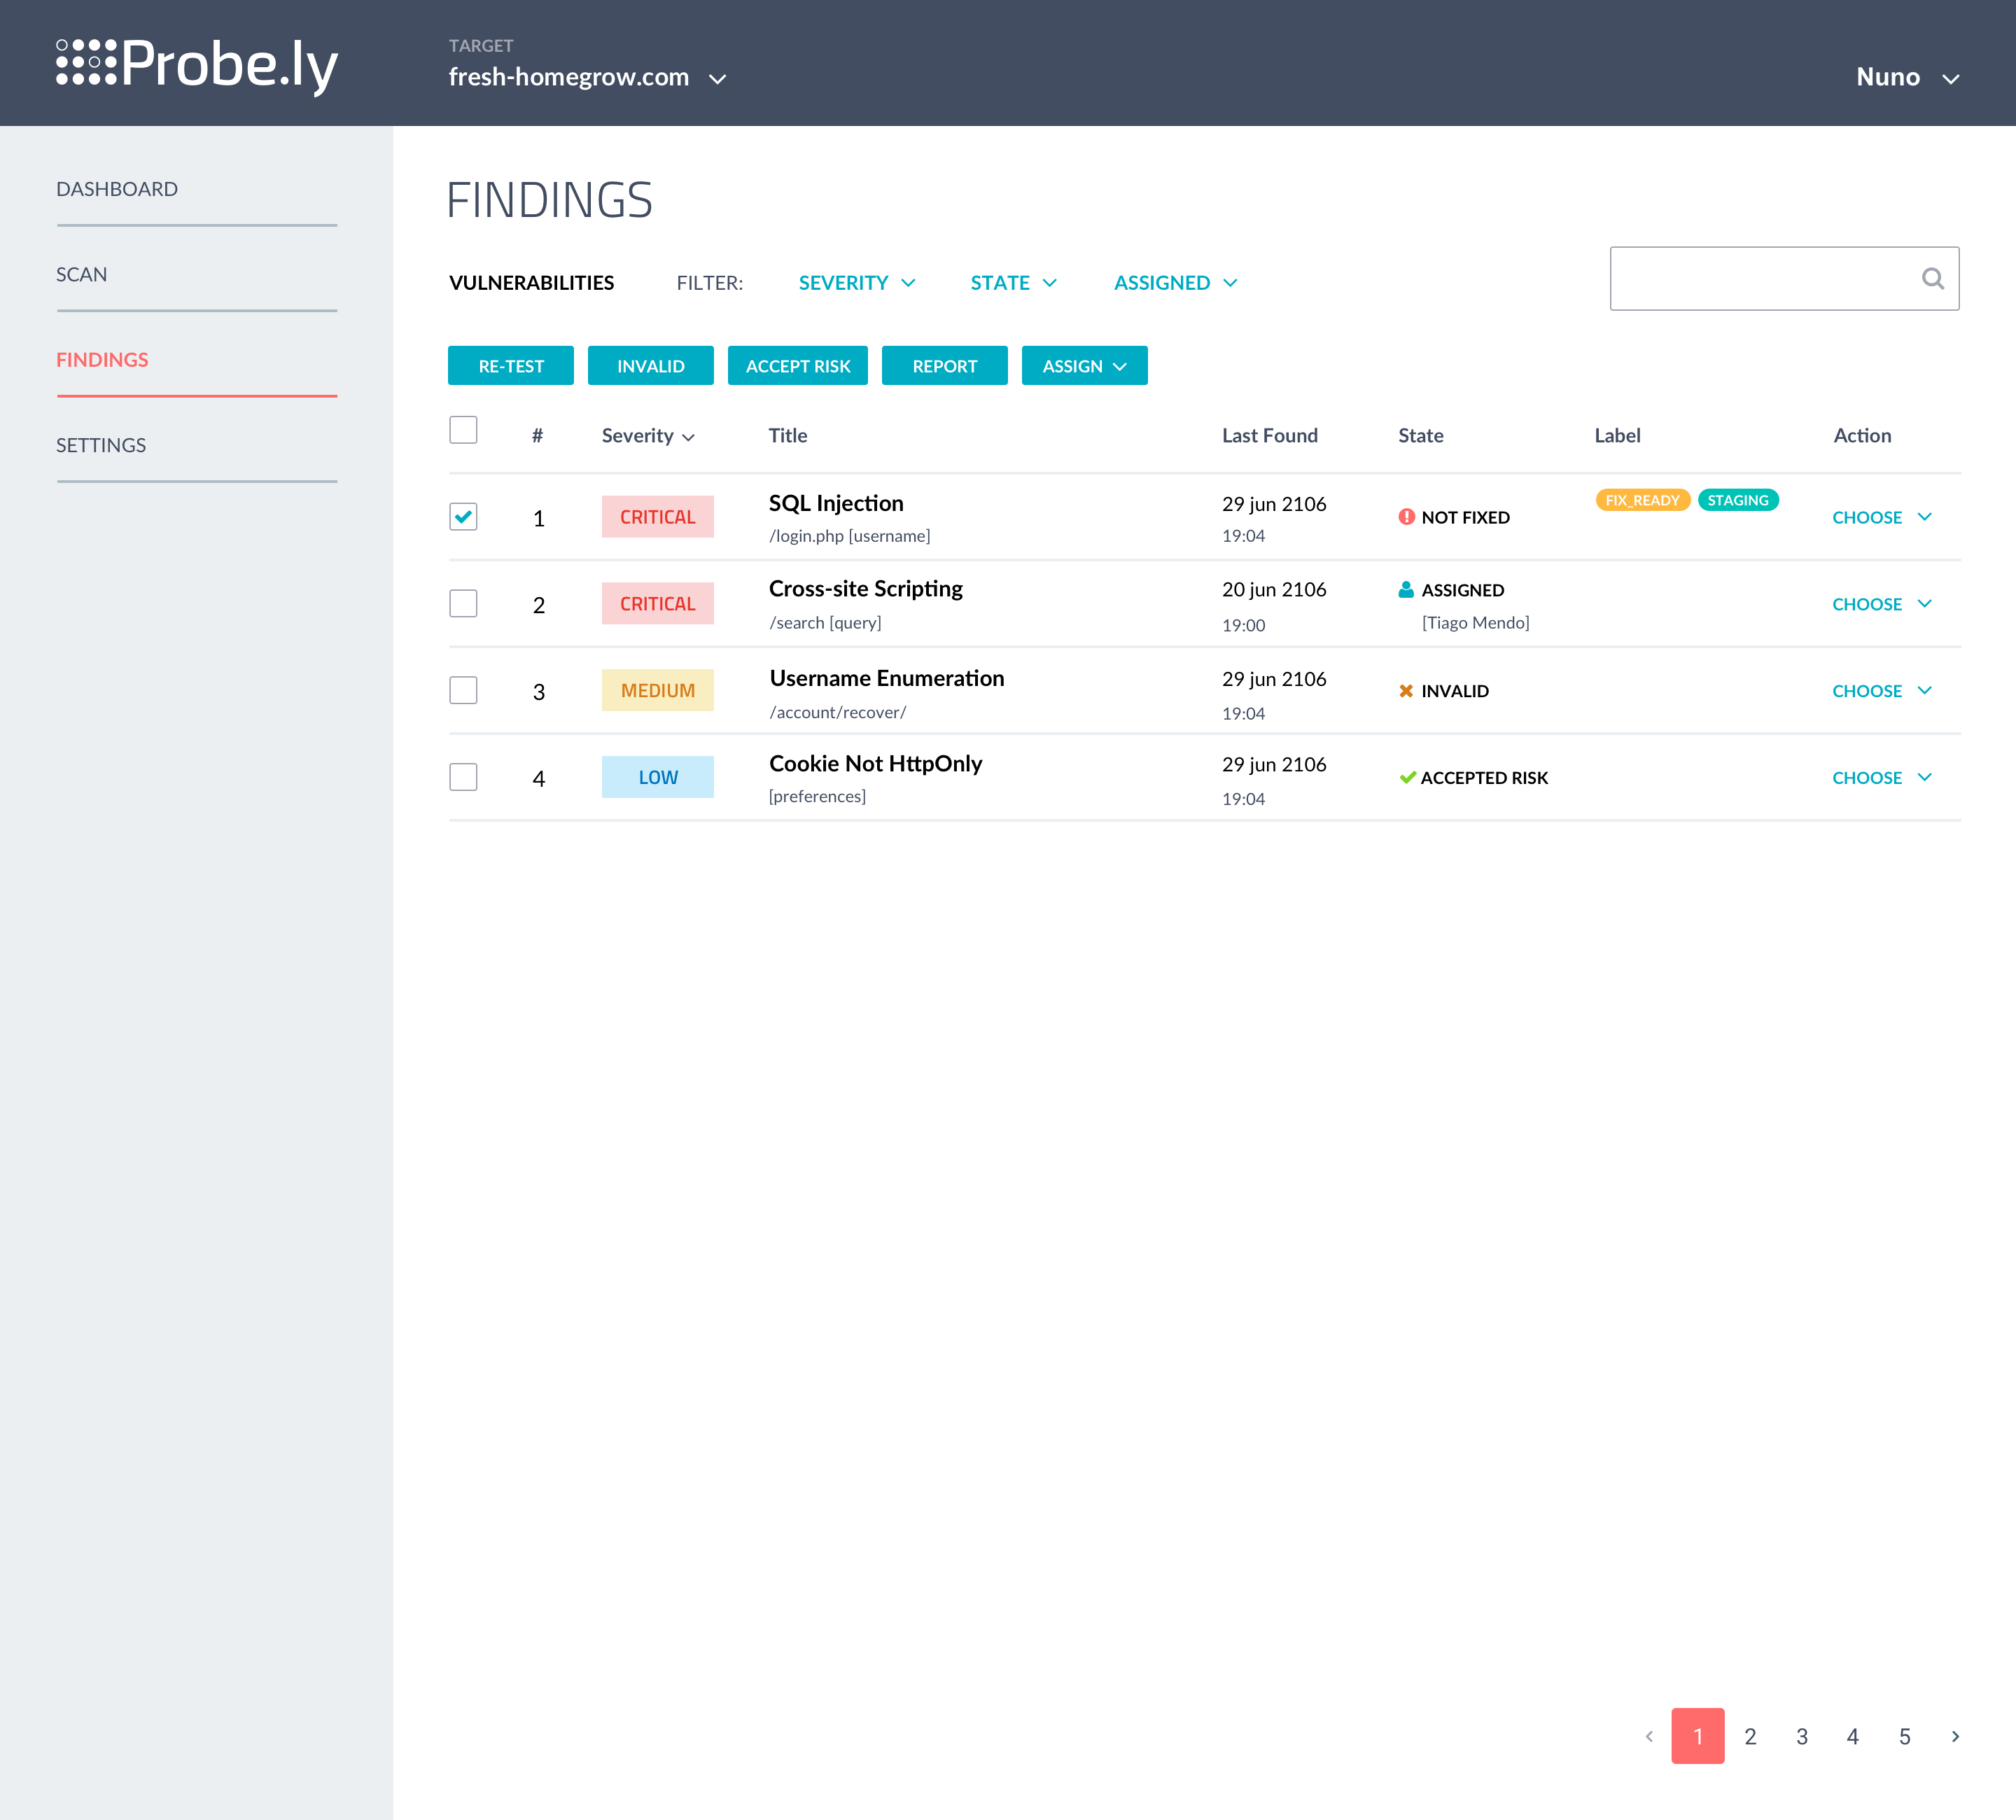Viewport: 2016px width, 1820px height.
Task: Click the orange FIX_READY label badge
Action: pos(1643,500)
